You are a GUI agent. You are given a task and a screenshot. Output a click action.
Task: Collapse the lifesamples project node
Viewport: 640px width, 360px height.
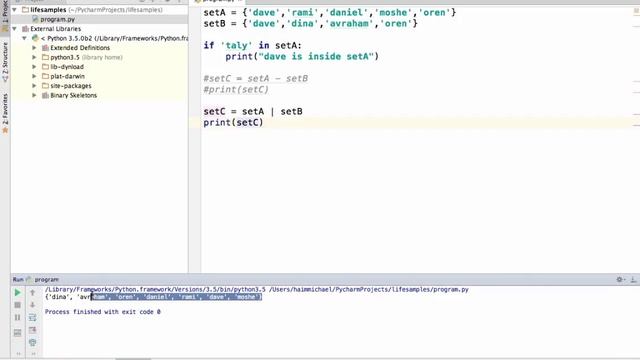[x=15, y=9]
